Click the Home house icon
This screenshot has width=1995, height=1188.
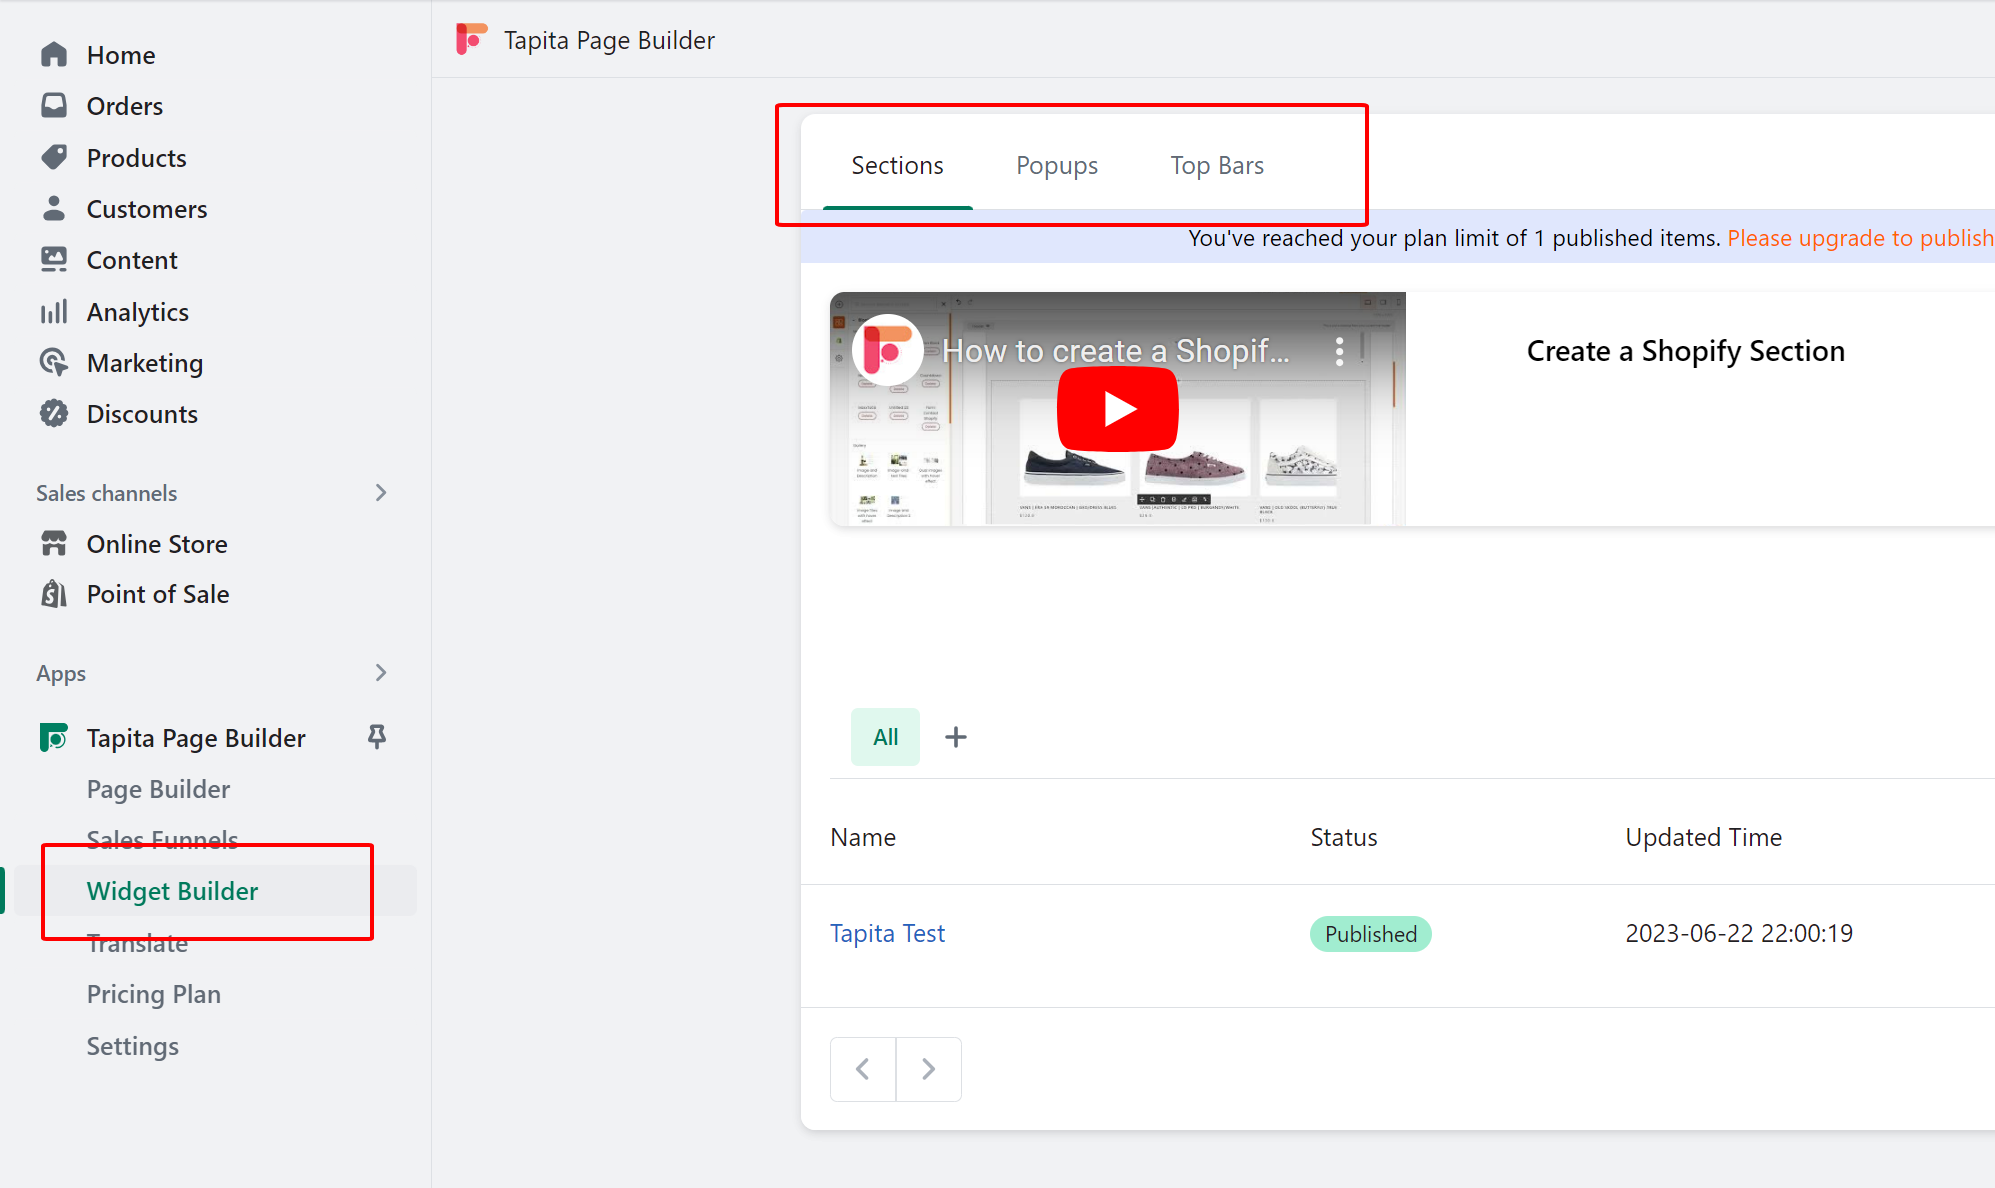click(x=54, y=55)
